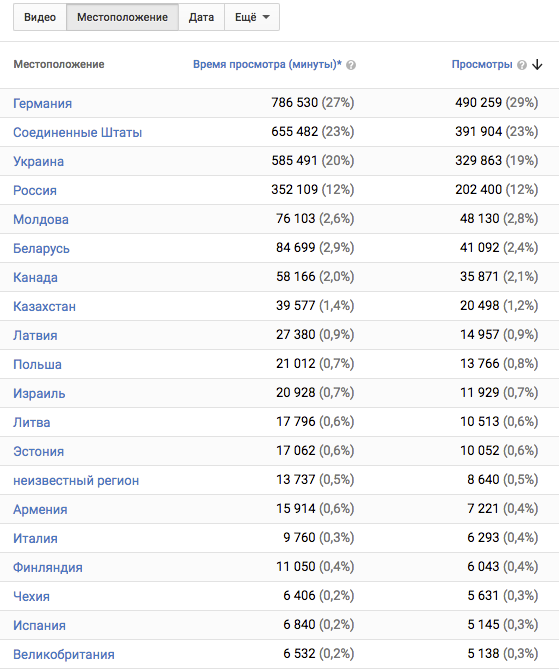Open the Соединенные Штаты link
The image size is (559, 669).
coord(77,132)
